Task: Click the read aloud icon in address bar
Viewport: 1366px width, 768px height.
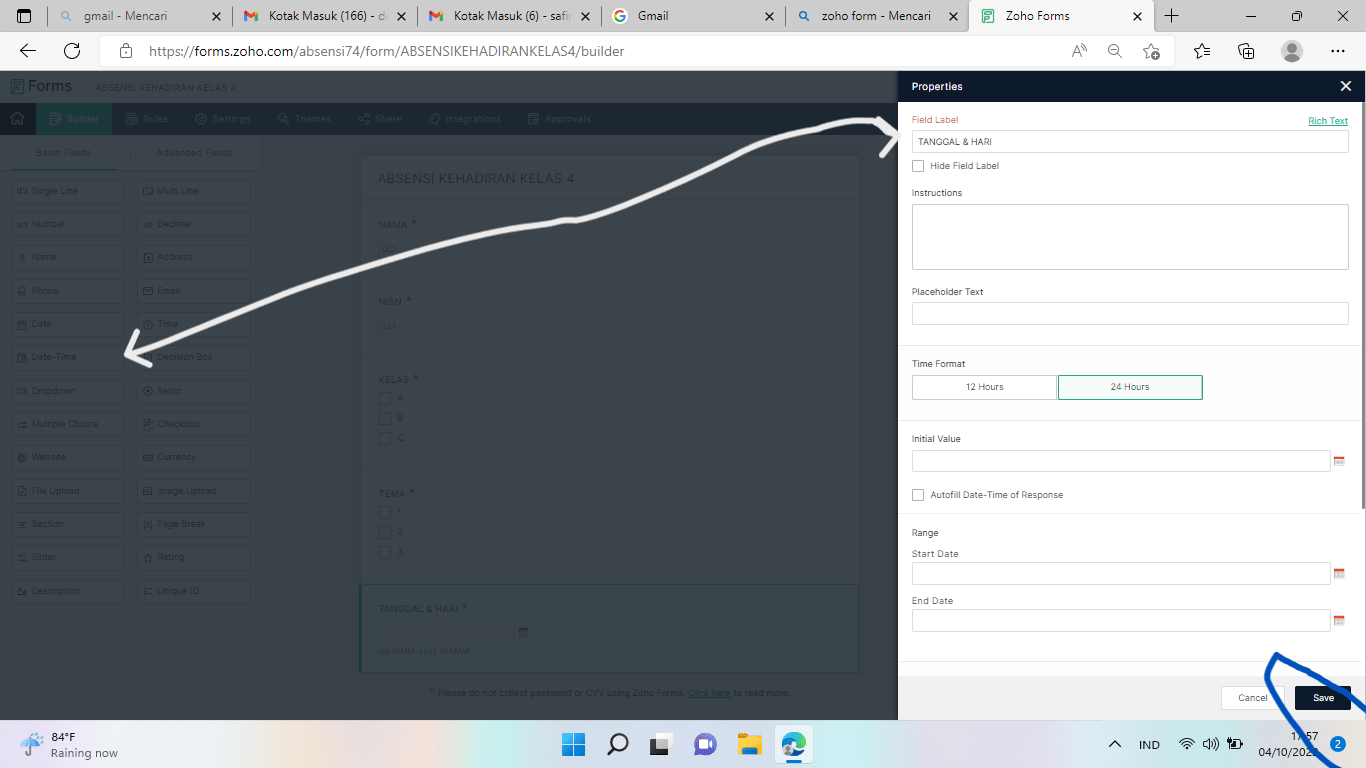Action: click(1079, 51)
